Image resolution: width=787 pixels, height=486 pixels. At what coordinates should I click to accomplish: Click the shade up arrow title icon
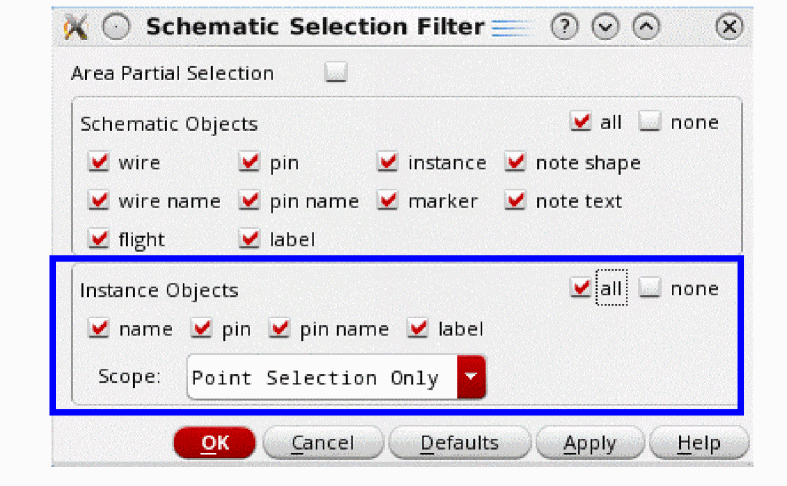[647, 27]
